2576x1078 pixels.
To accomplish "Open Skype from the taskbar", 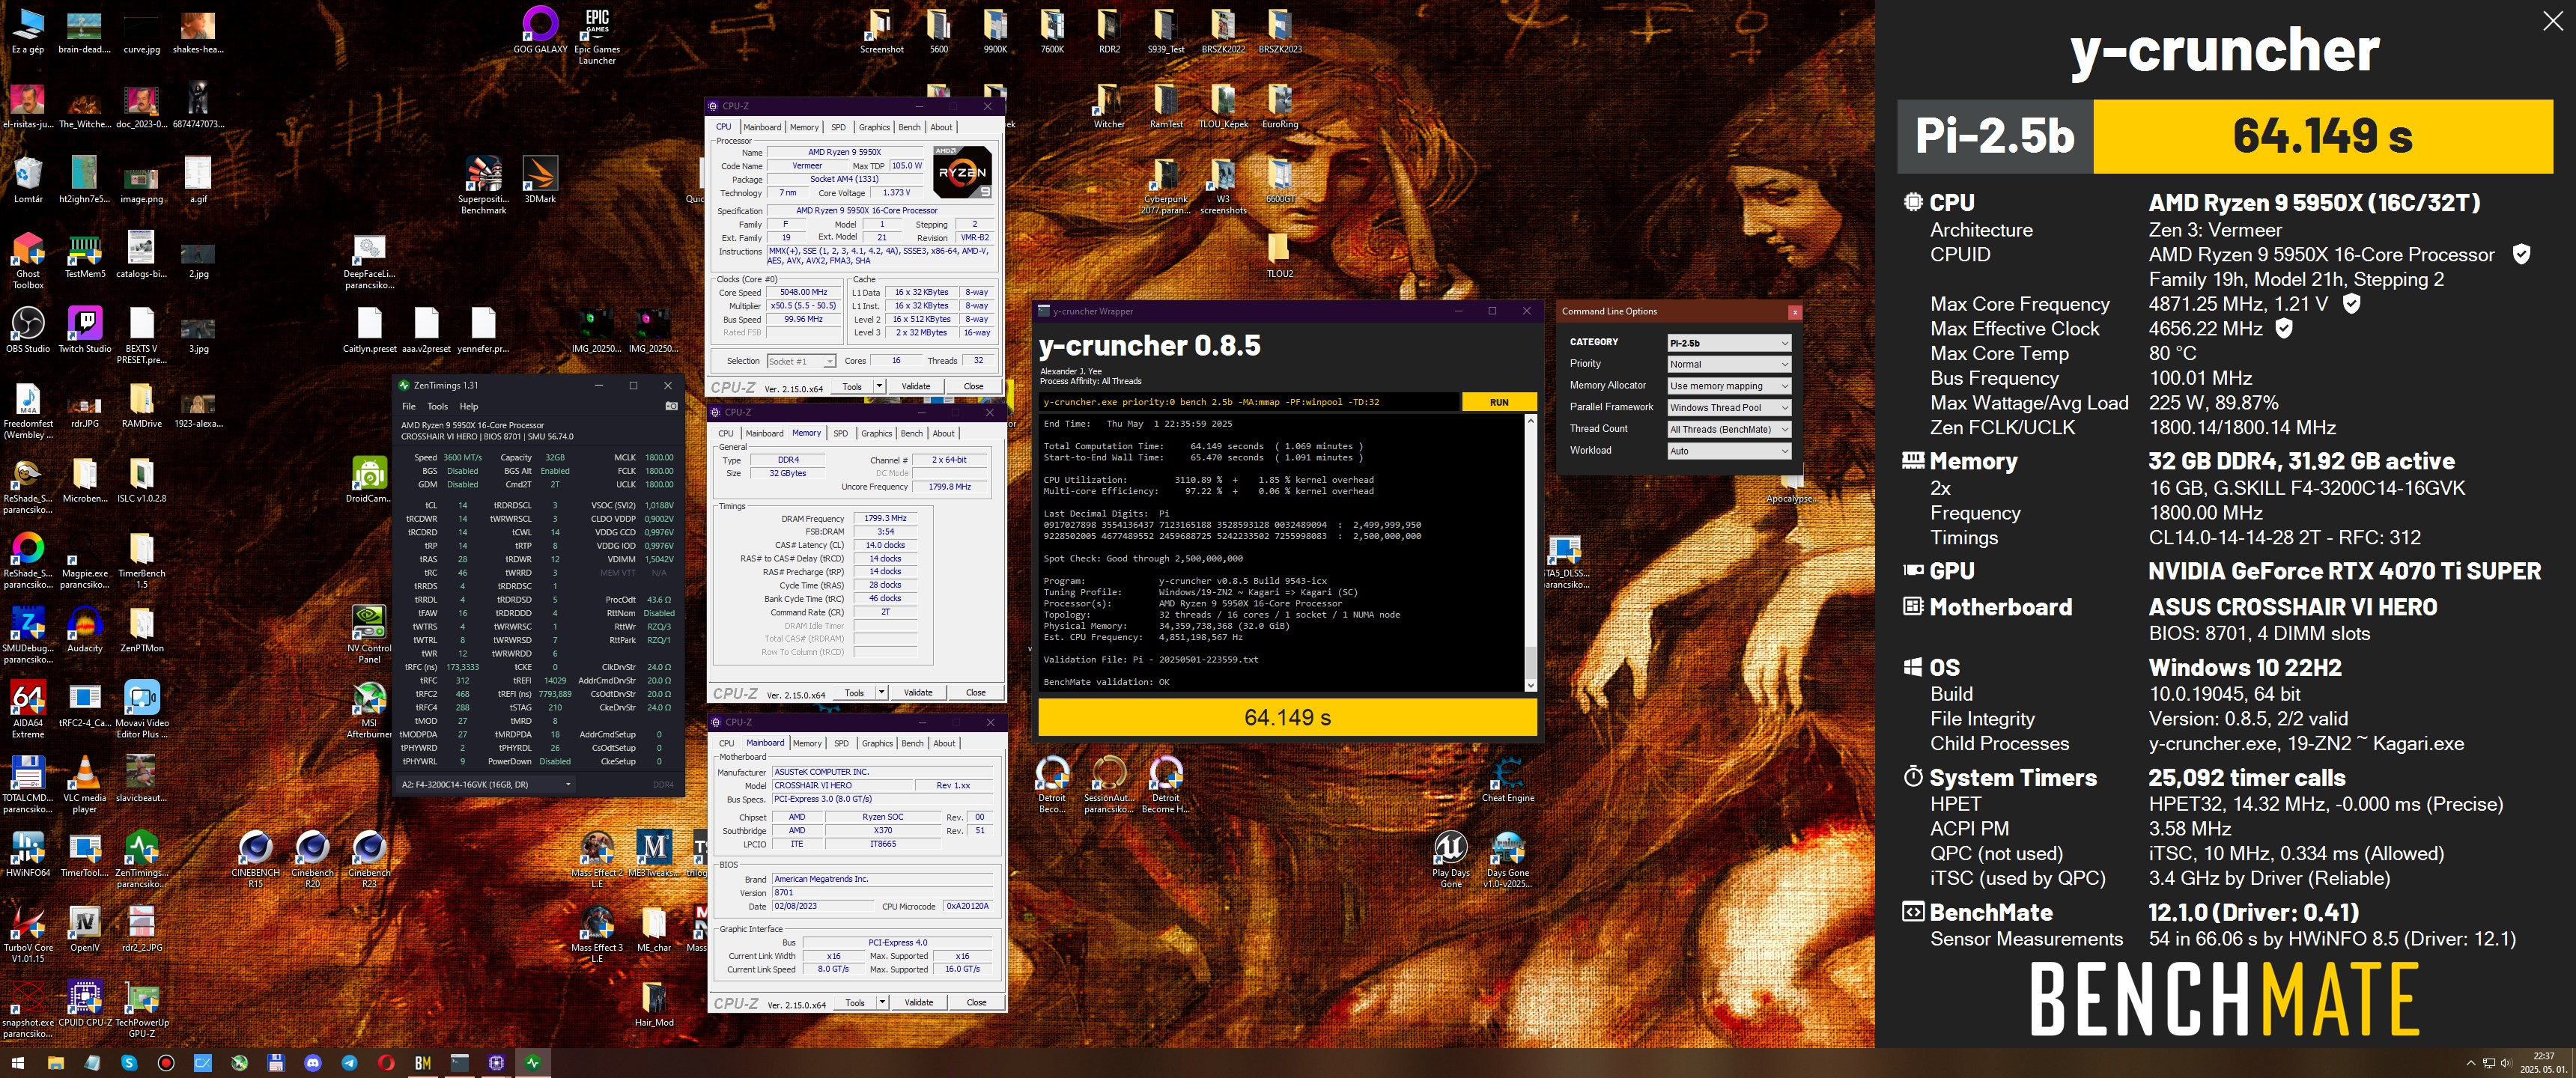I will click(129, 1063).
